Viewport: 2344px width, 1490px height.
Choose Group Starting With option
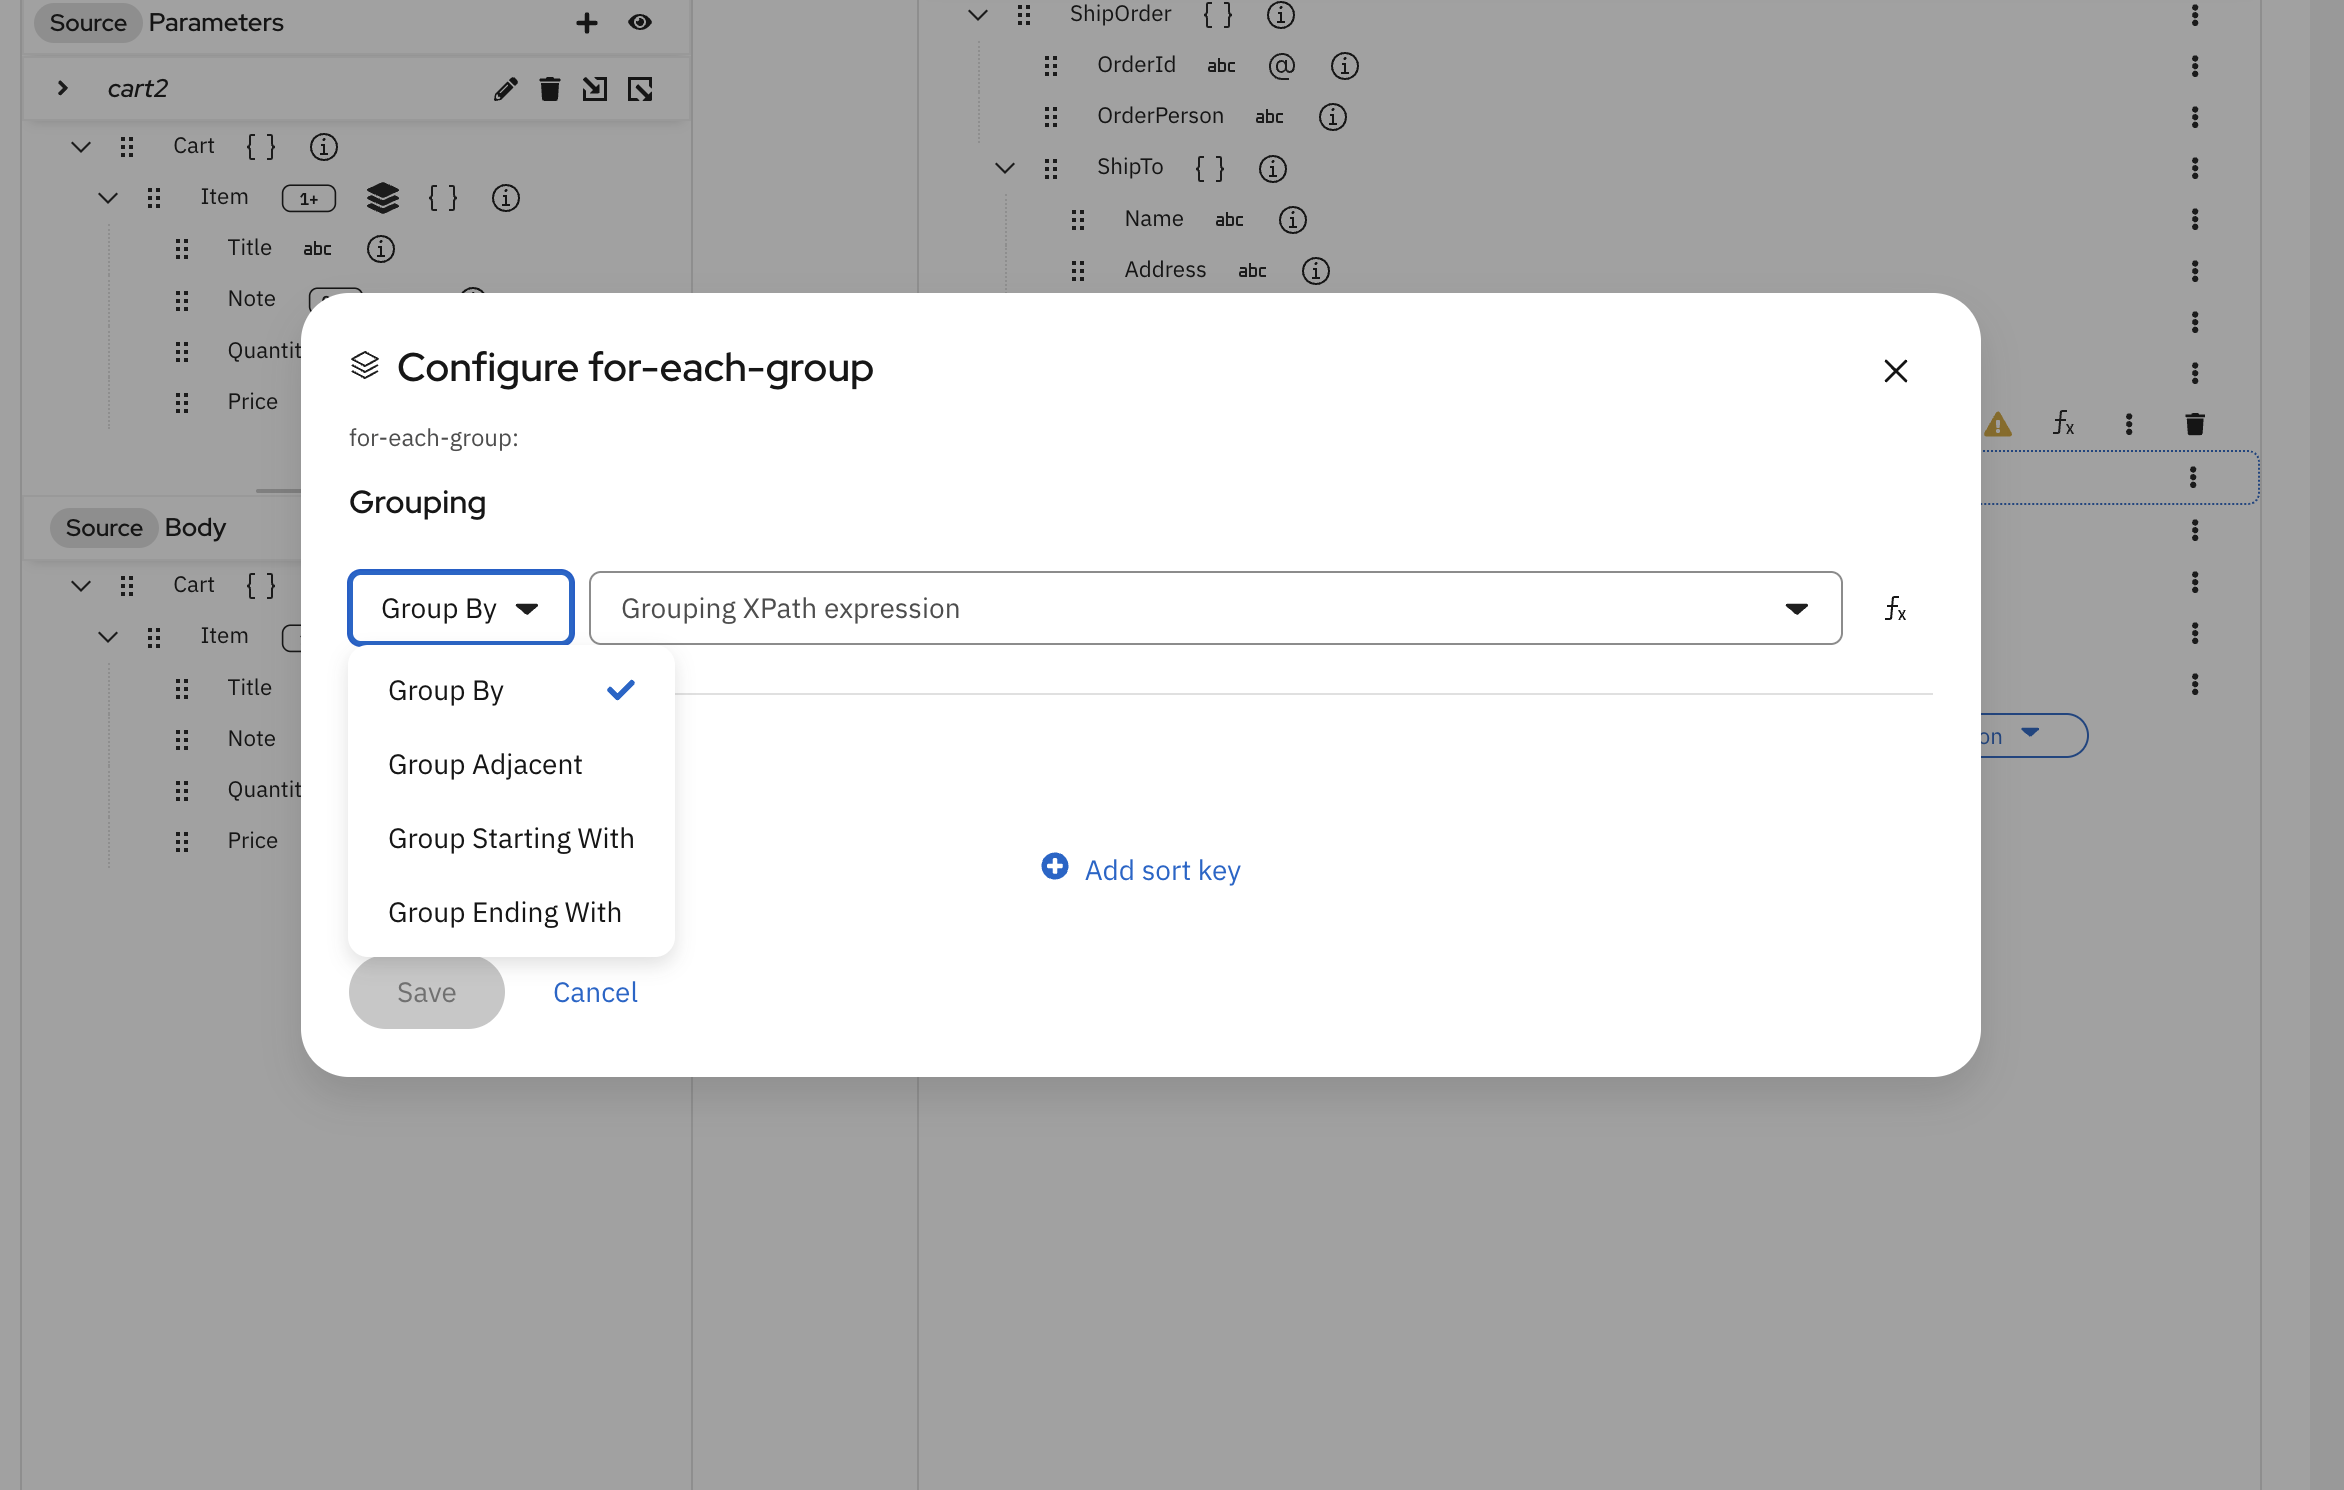(x=511, y=838)
